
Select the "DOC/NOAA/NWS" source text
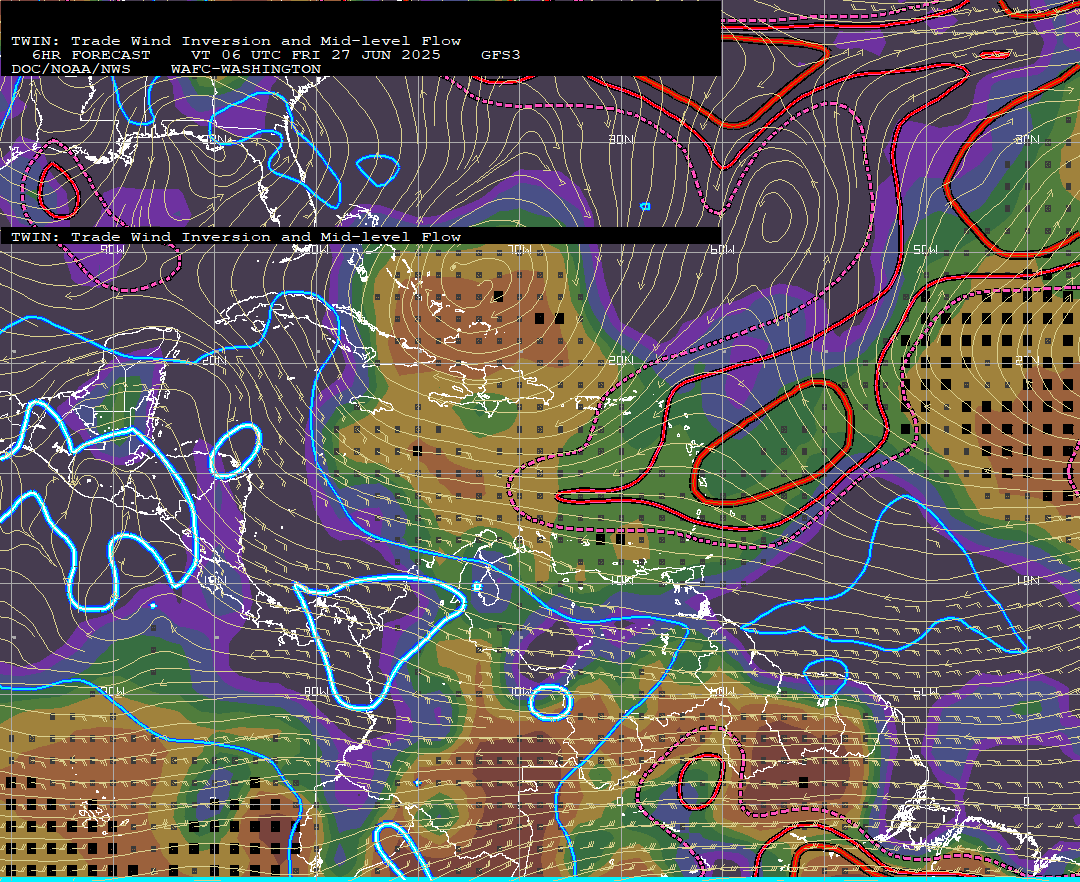tap(71, 70)
